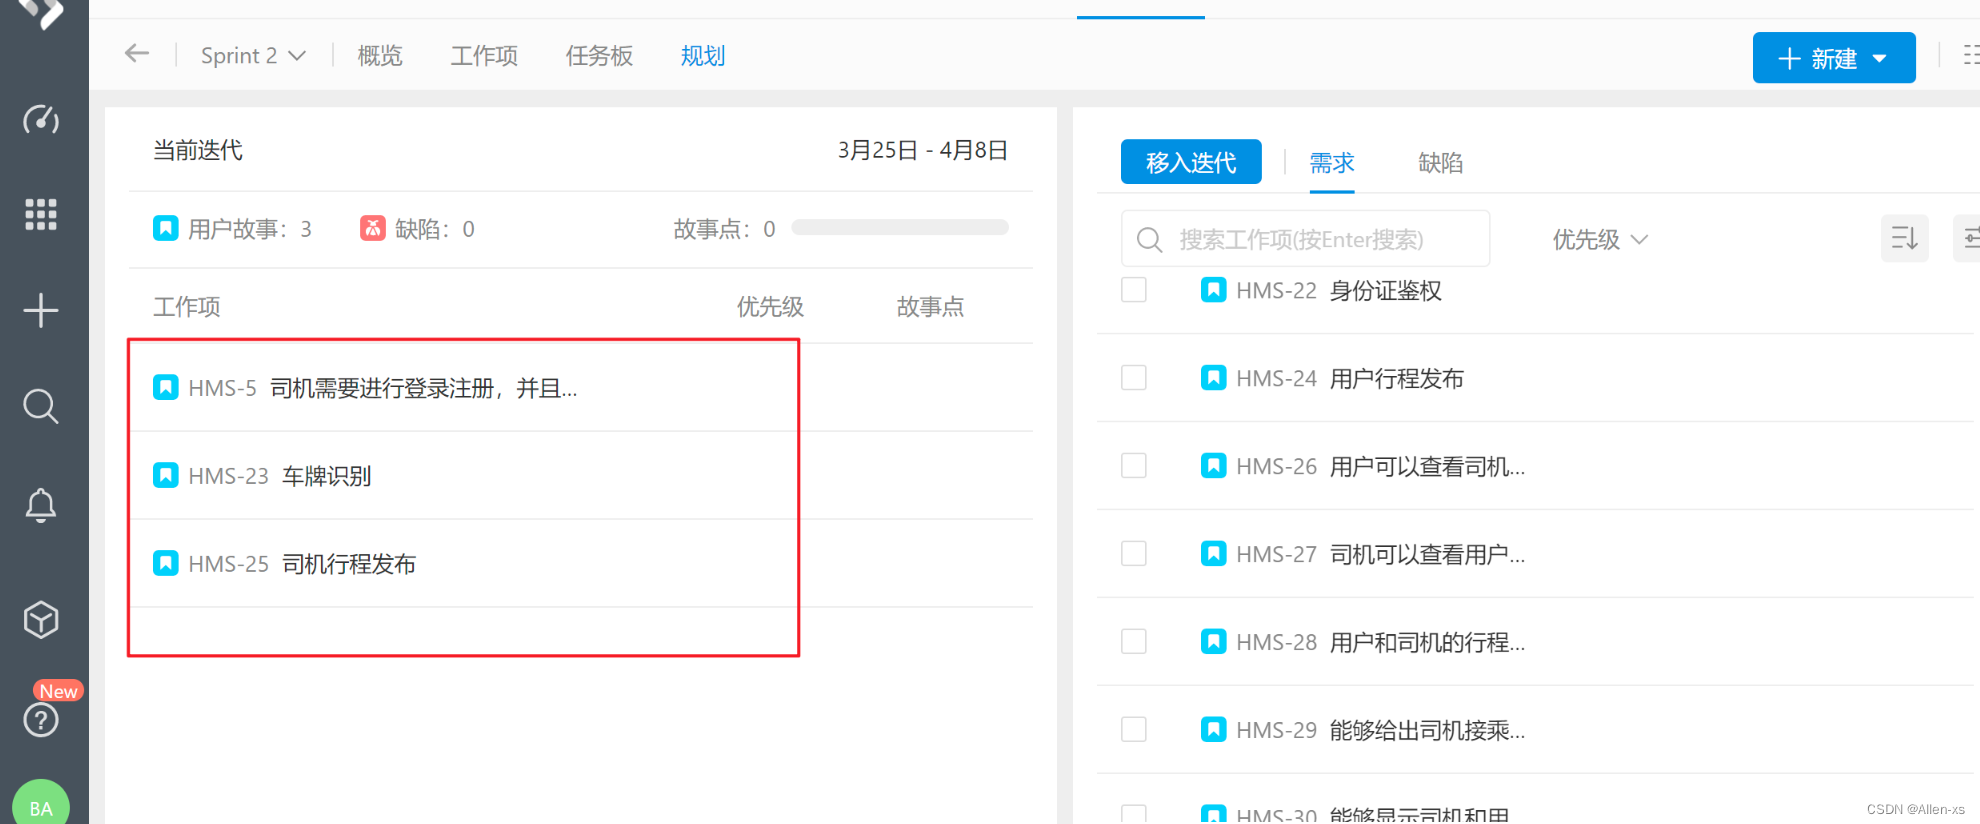Open the notifications bell icon

(x=41, y=505)
